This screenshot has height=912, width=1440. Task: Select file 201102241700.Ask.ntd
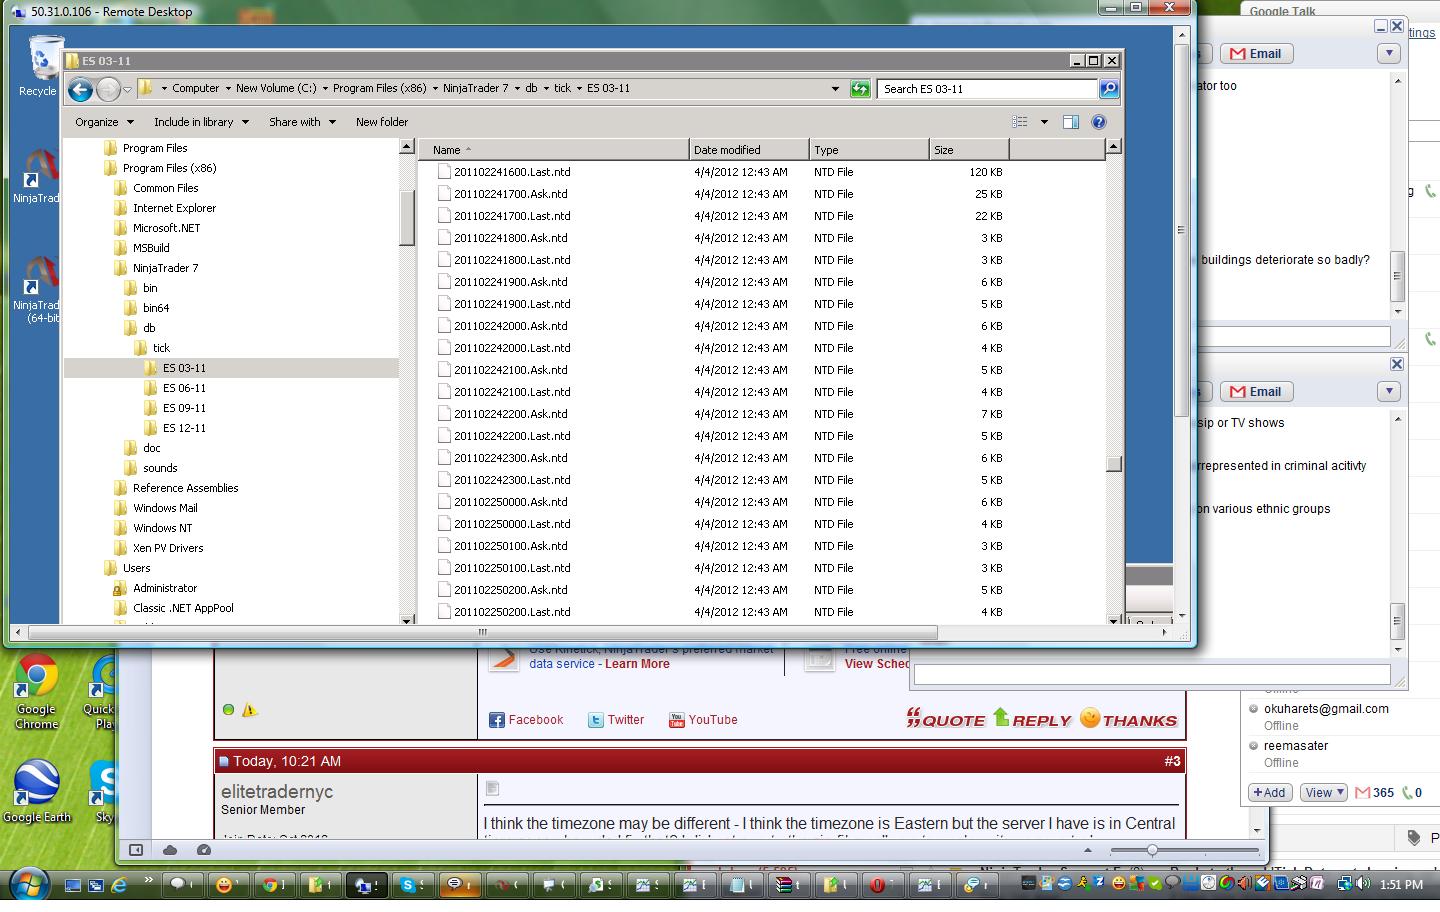[510, 194]
